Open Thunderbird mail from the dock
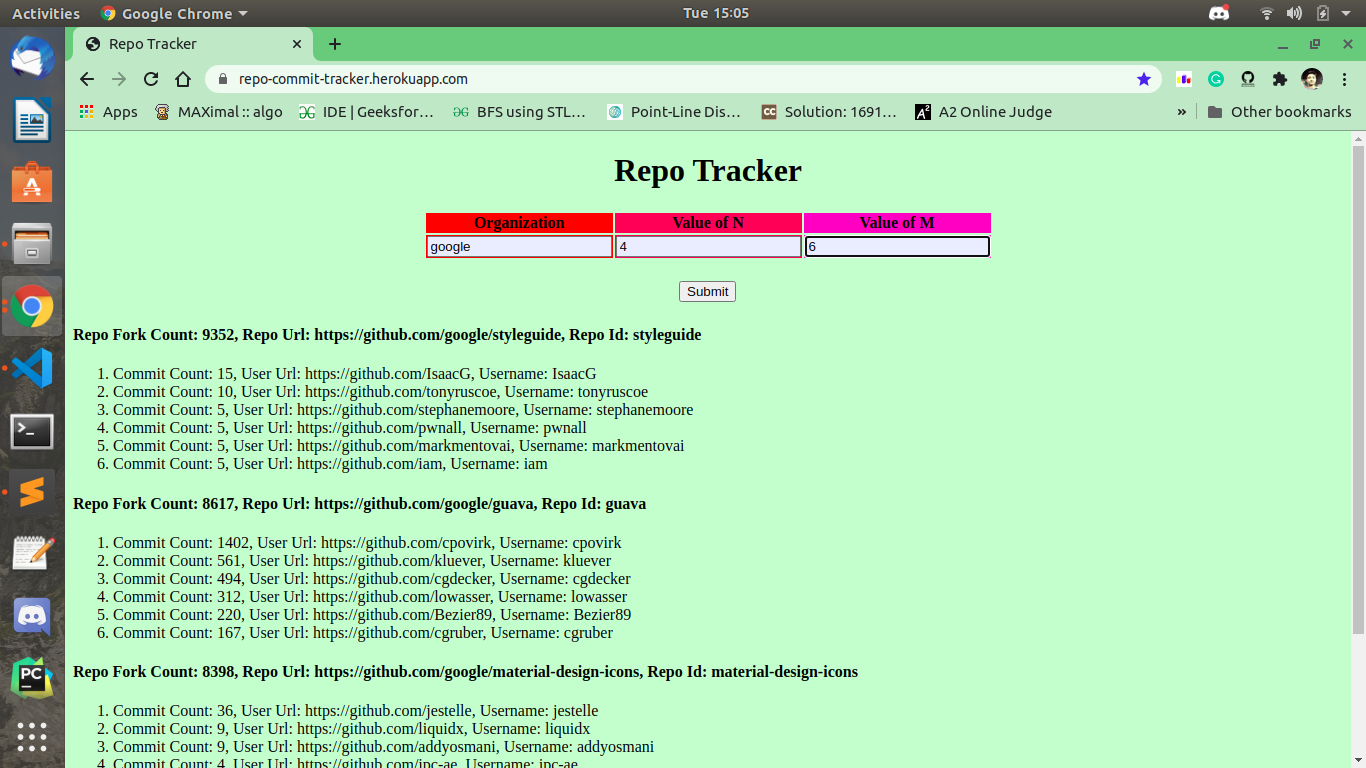This screenshot has width=1366, height=768. pos(32,58)
